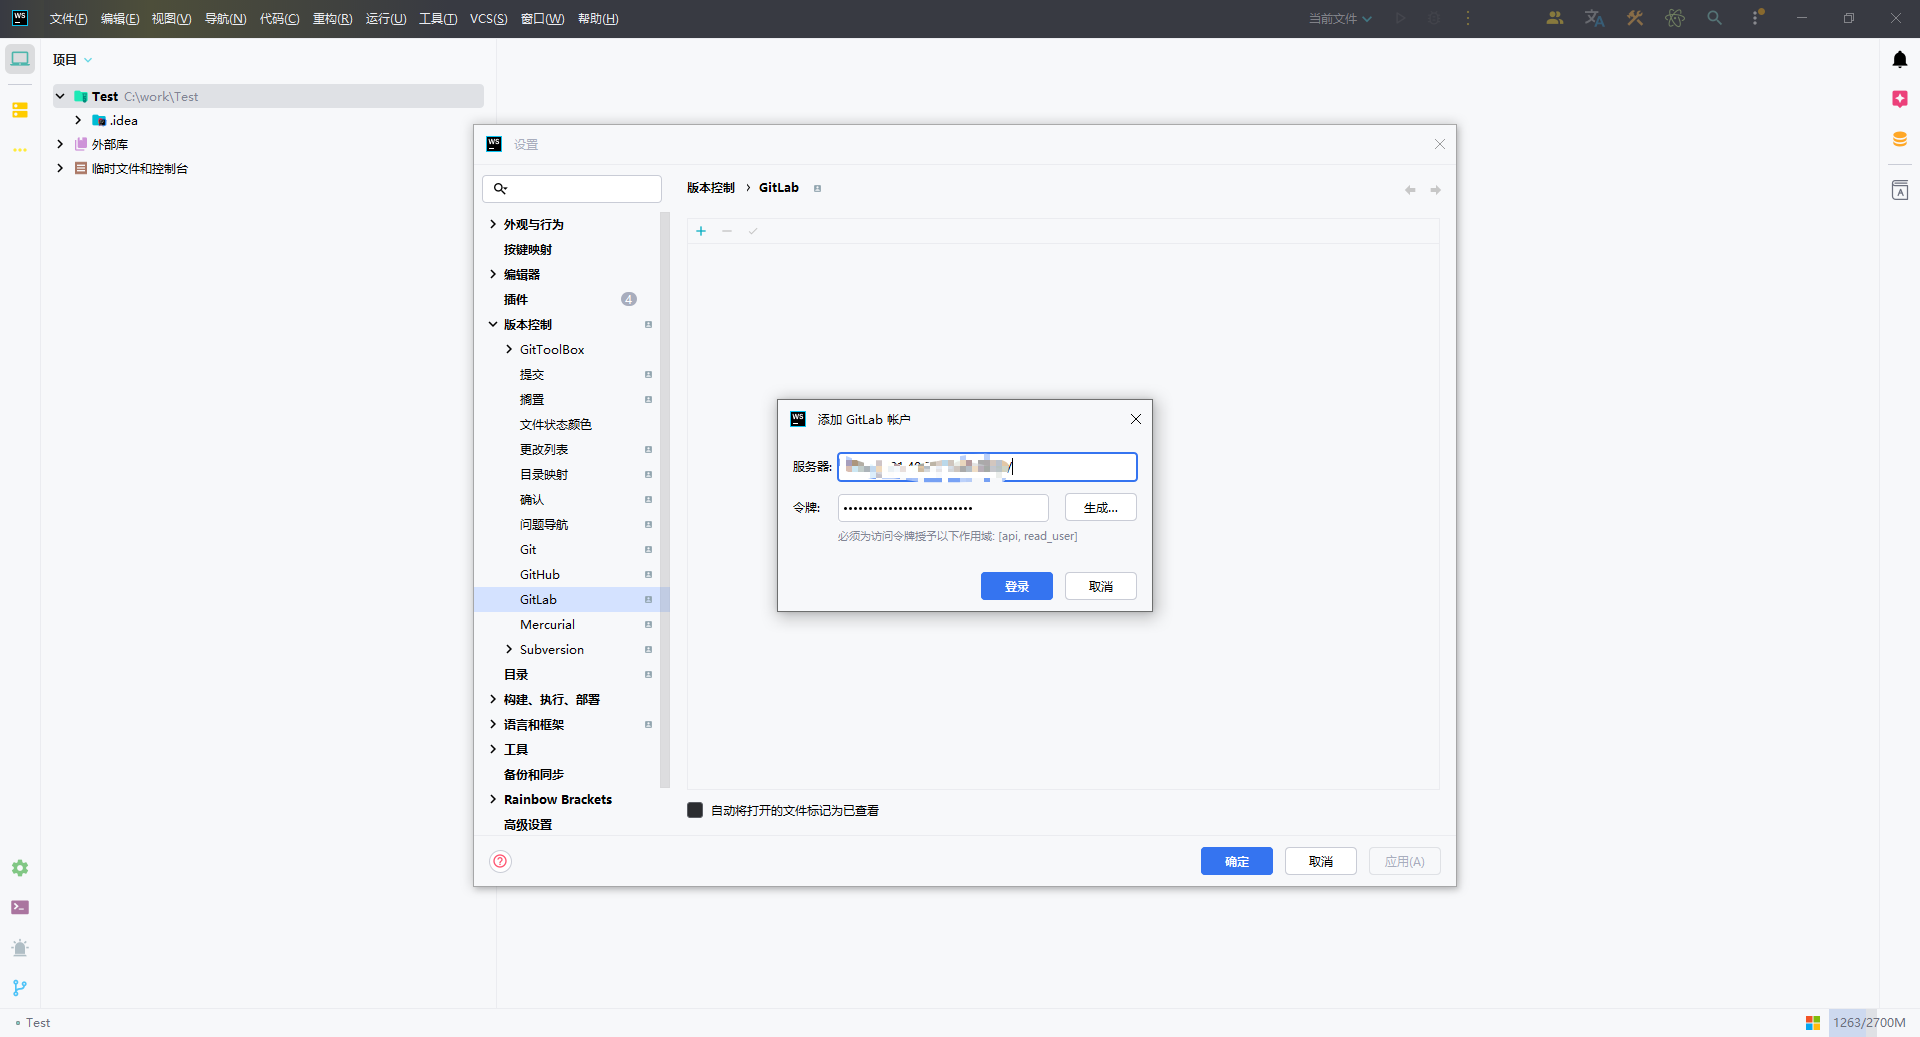The width and height of the screenshot is (1920, 1037).
Task: Expand the 语言和框架 settings node
Action: click(x=493, y=724)
